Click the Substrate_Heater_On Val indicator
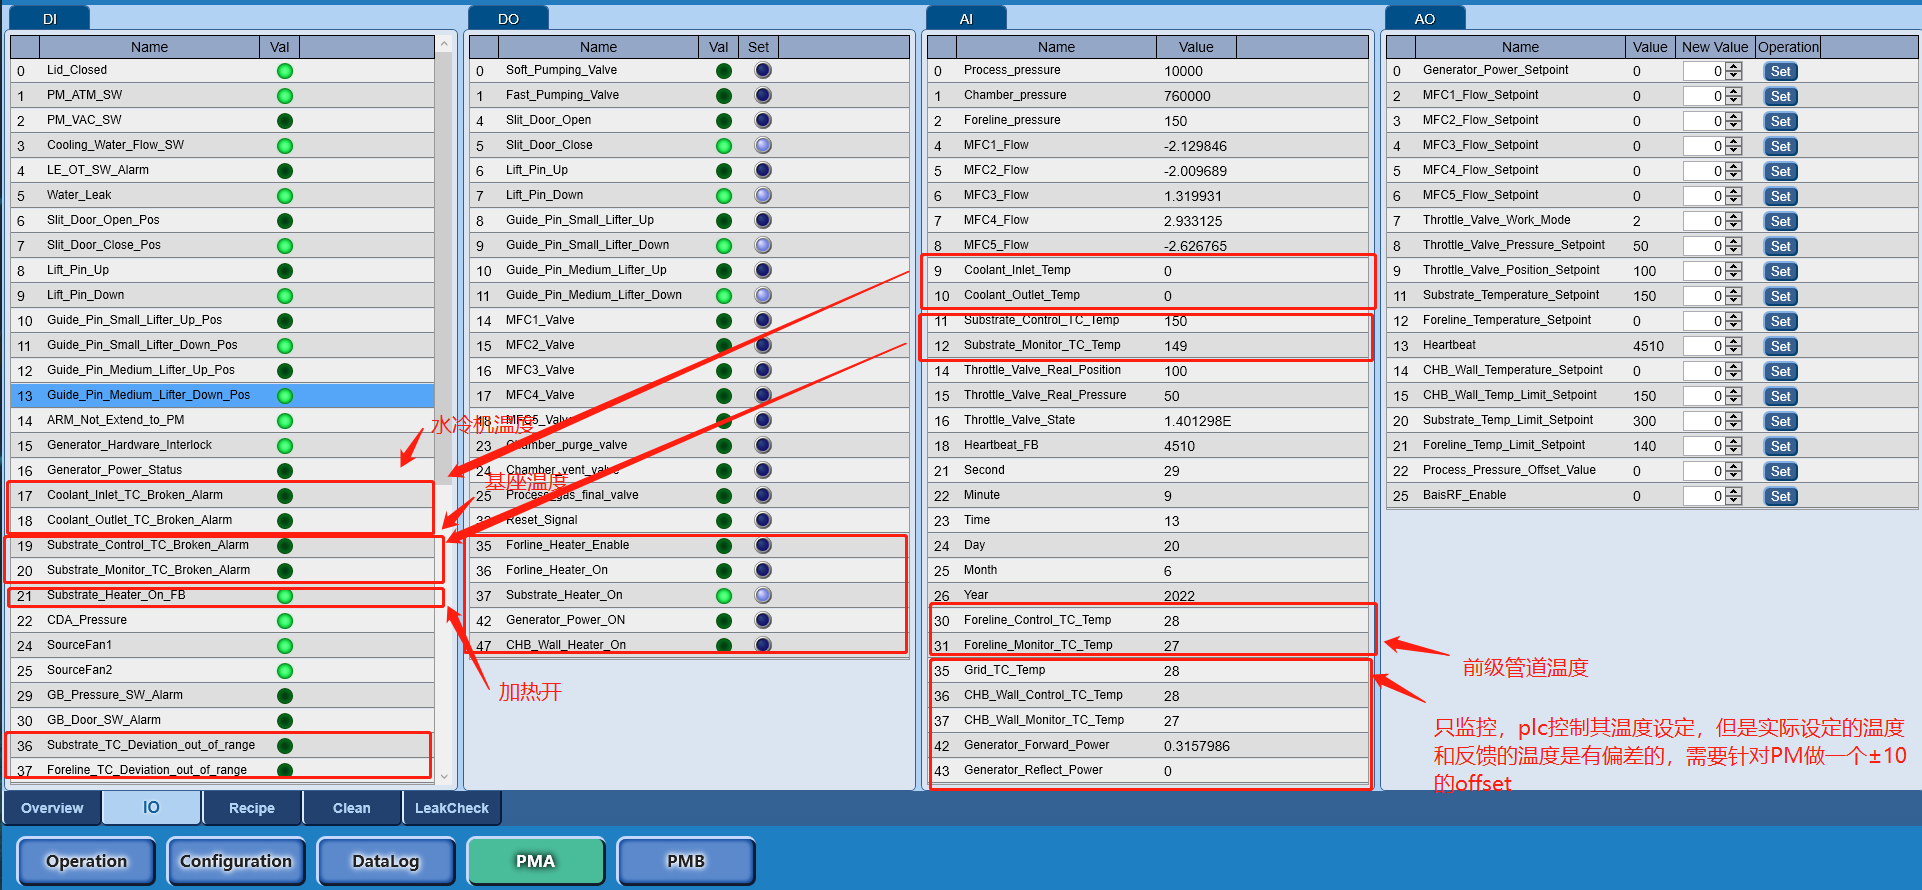The height and width of the screenshot is (890, 1922). point(724,596)
